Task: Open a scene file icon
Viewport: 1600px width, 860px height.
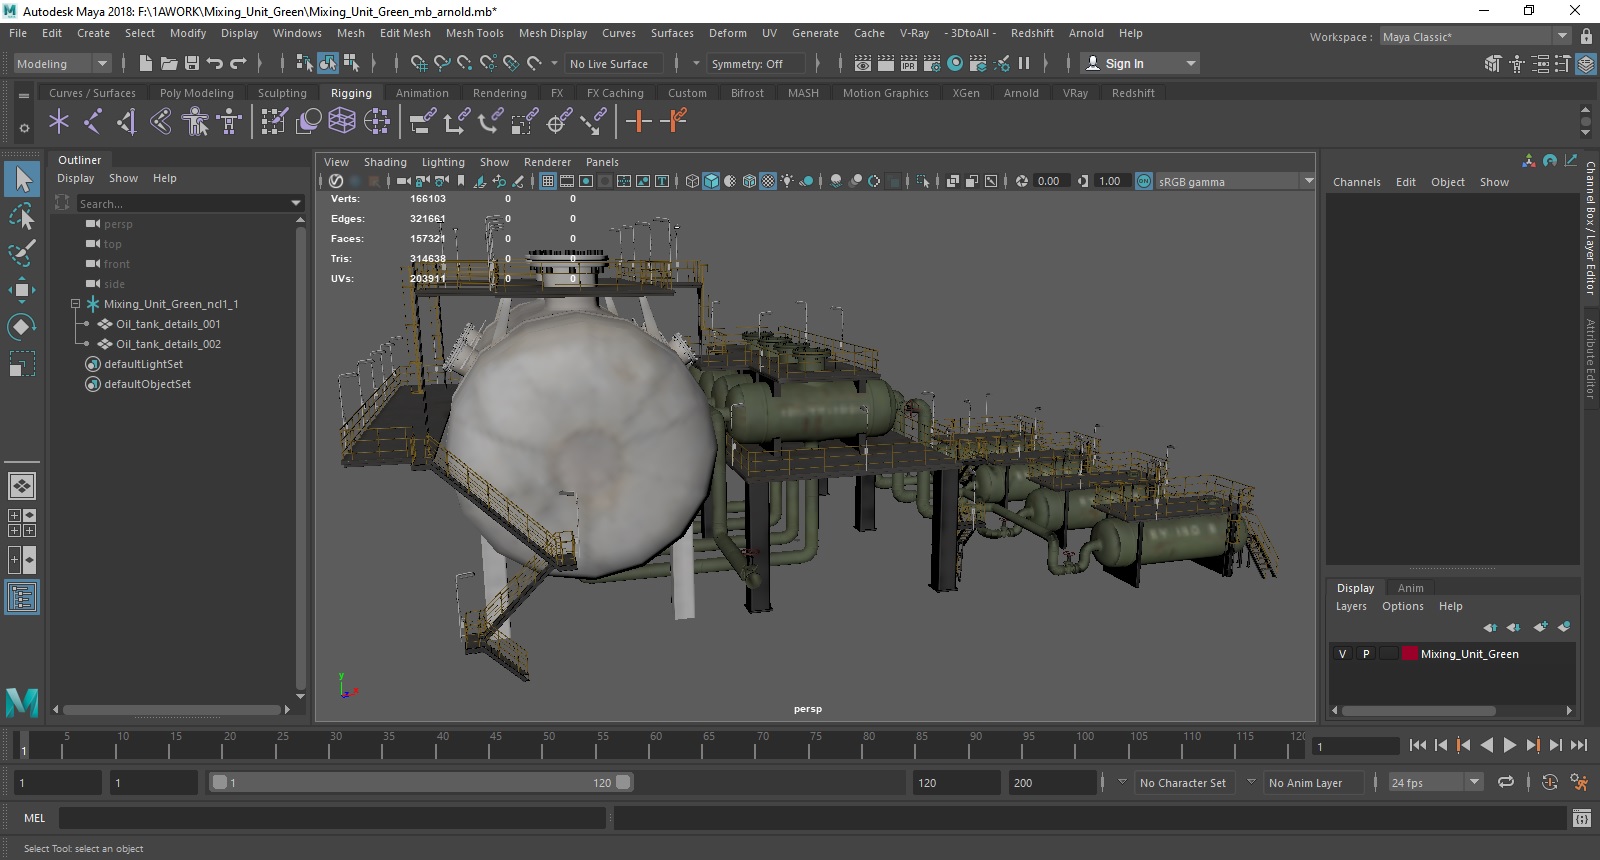Action: click(168, 63)
